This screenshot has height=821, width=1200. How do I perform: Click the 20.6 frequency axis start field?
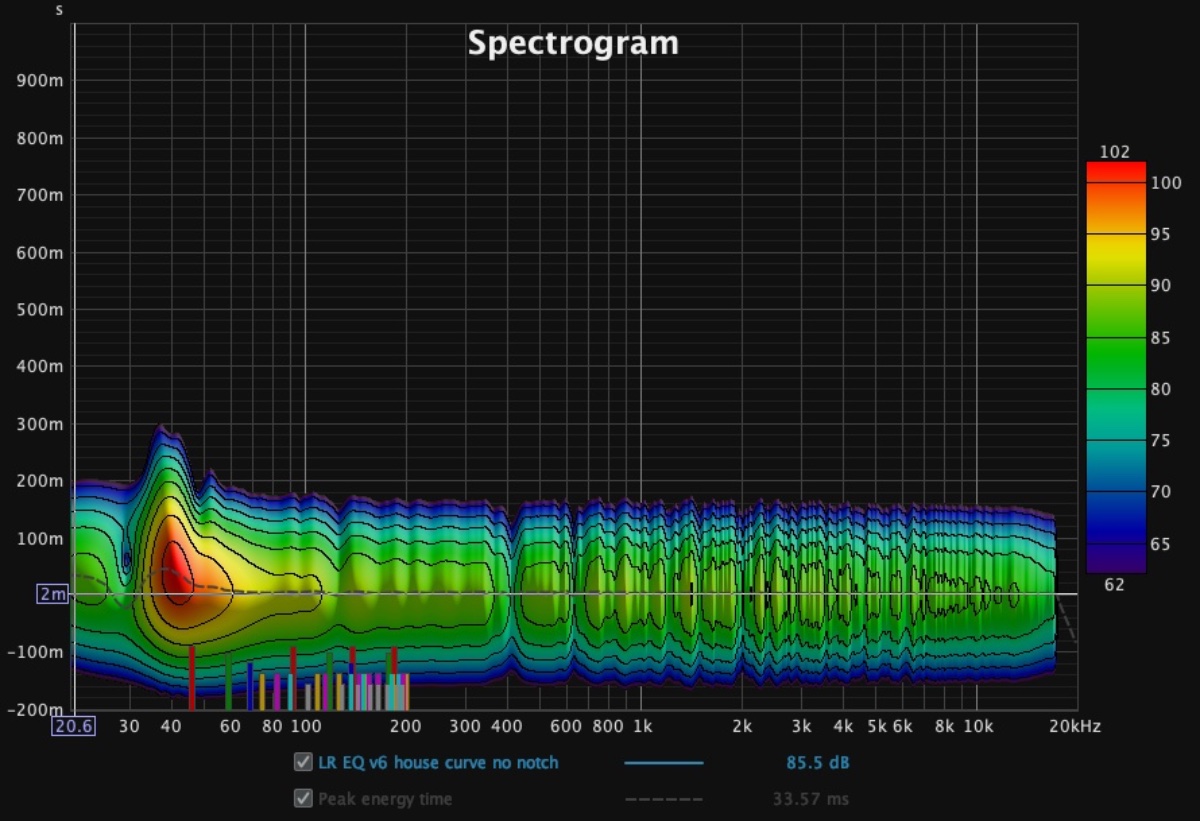(74, 727)
